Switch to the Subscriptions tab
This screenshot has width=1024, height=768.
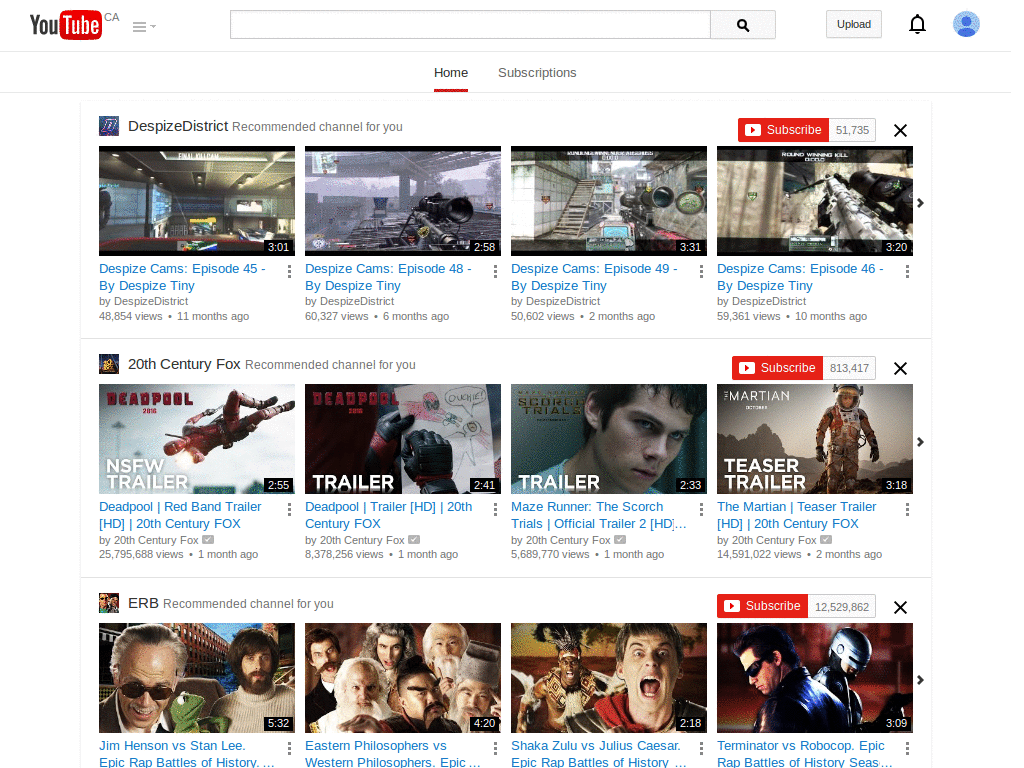tap(537, 72)
